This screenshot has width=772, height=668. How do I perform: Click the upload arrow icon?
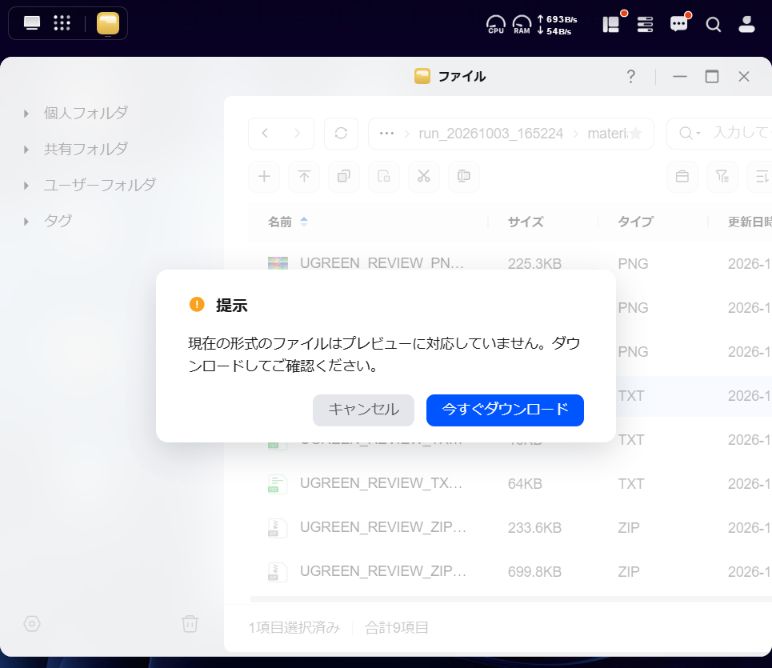pyautogui.click(x=304, y=176)
